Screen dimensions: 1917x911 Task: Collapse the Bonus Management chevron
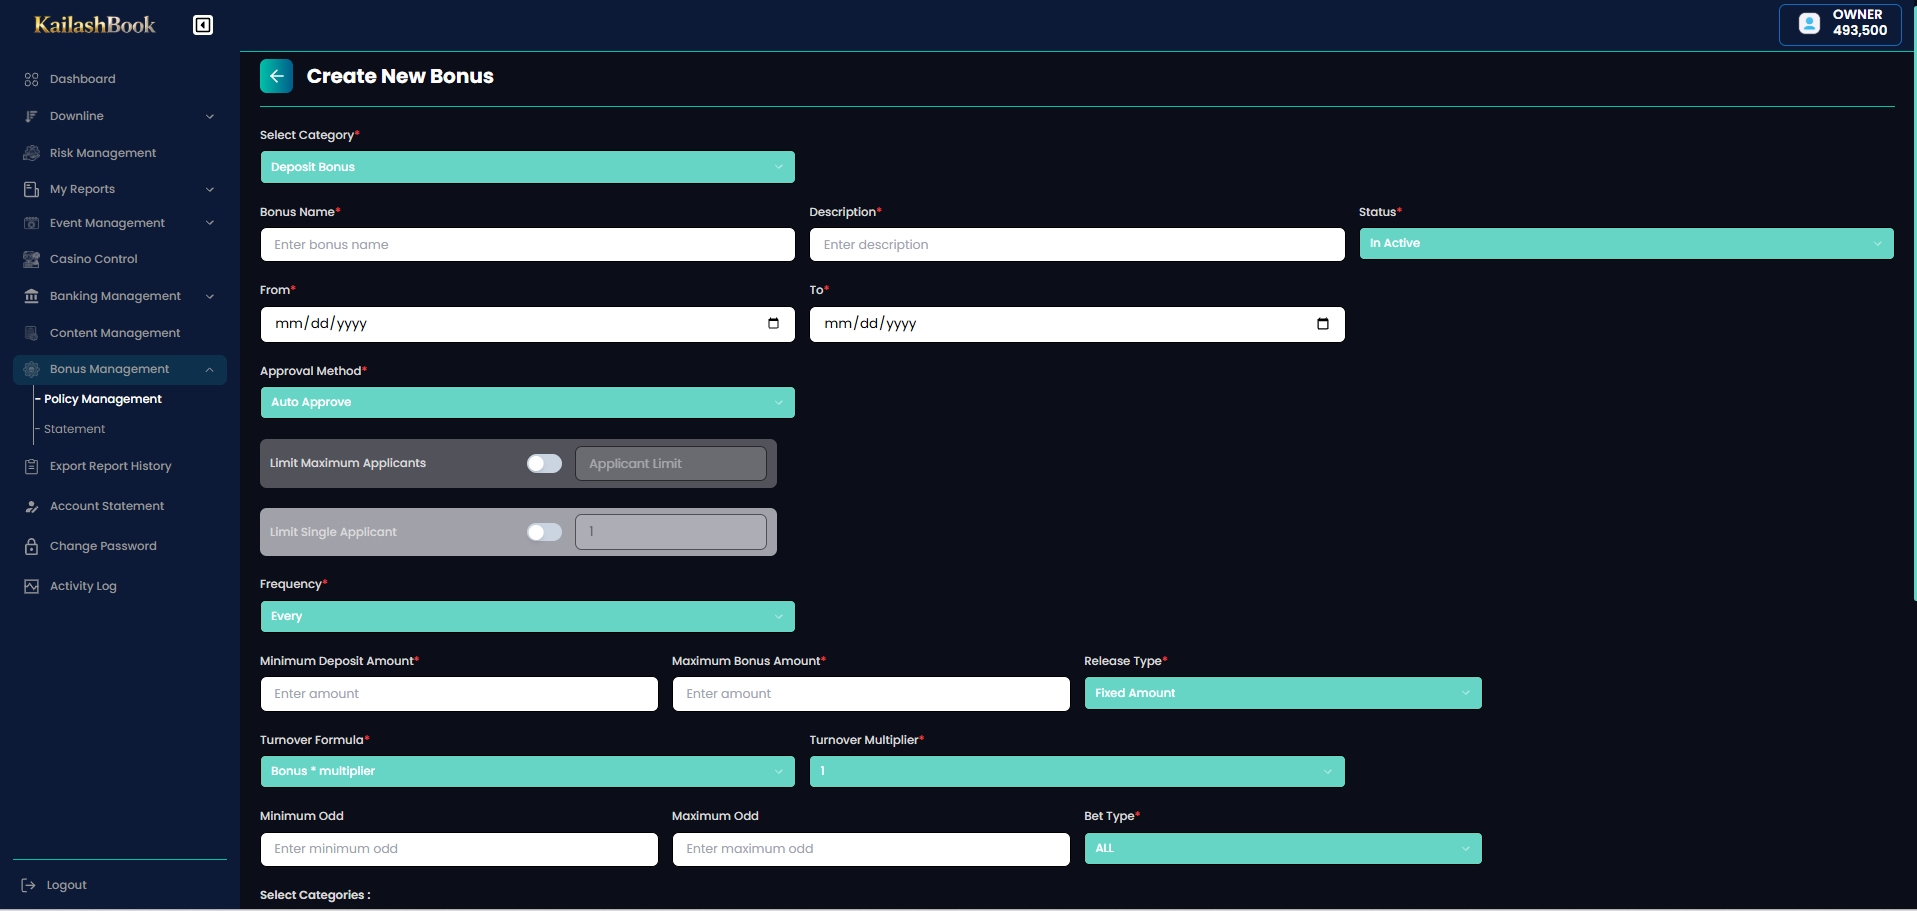(x=210, y=369)
